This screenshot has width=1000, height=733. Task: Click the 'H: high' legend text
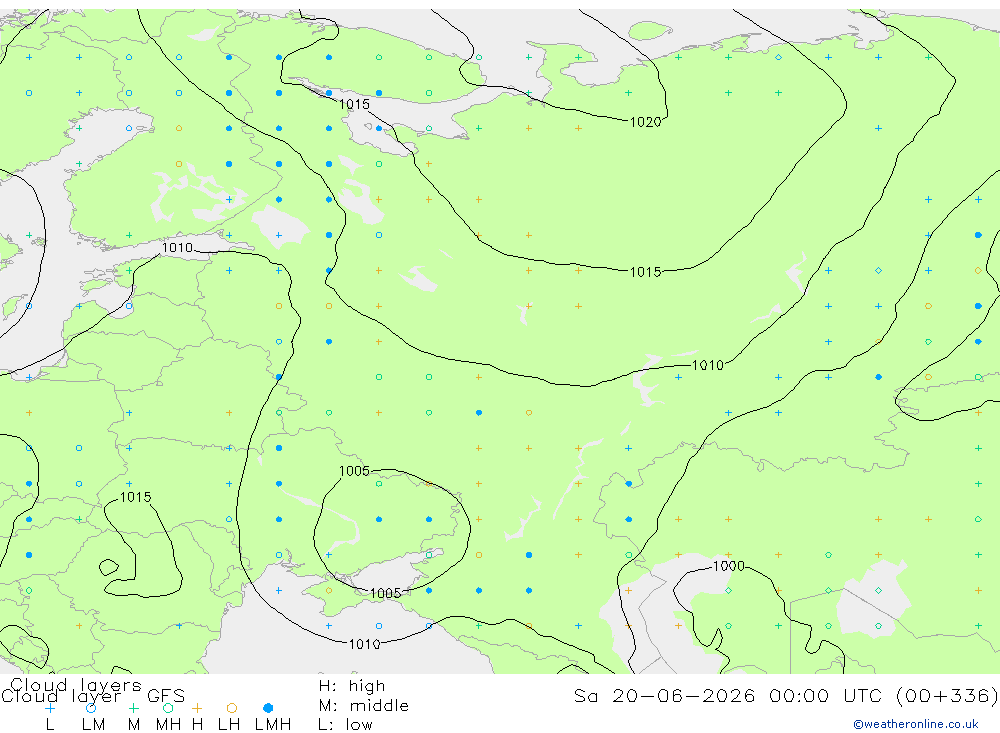(x=351, y=686)
